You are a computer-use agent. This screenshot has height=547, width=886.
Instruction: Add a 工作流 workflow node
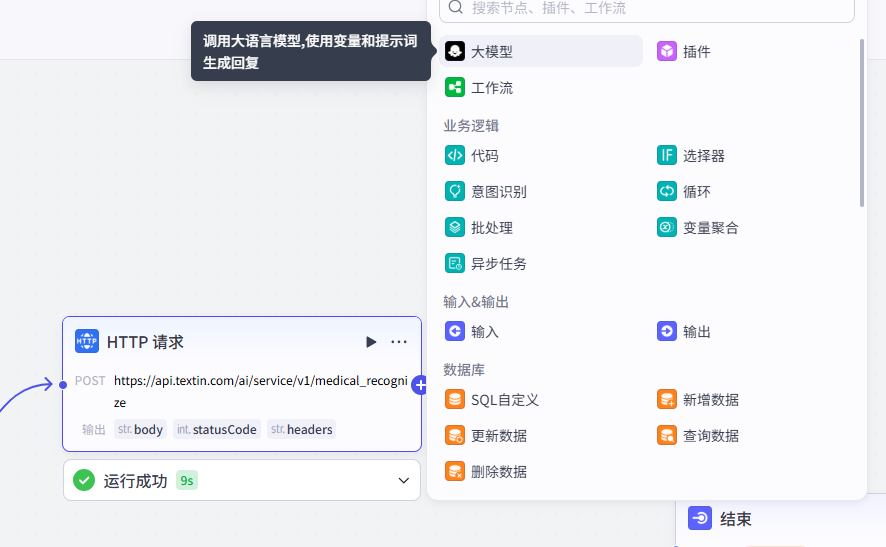pyautogui.click(x=479, y=88)
